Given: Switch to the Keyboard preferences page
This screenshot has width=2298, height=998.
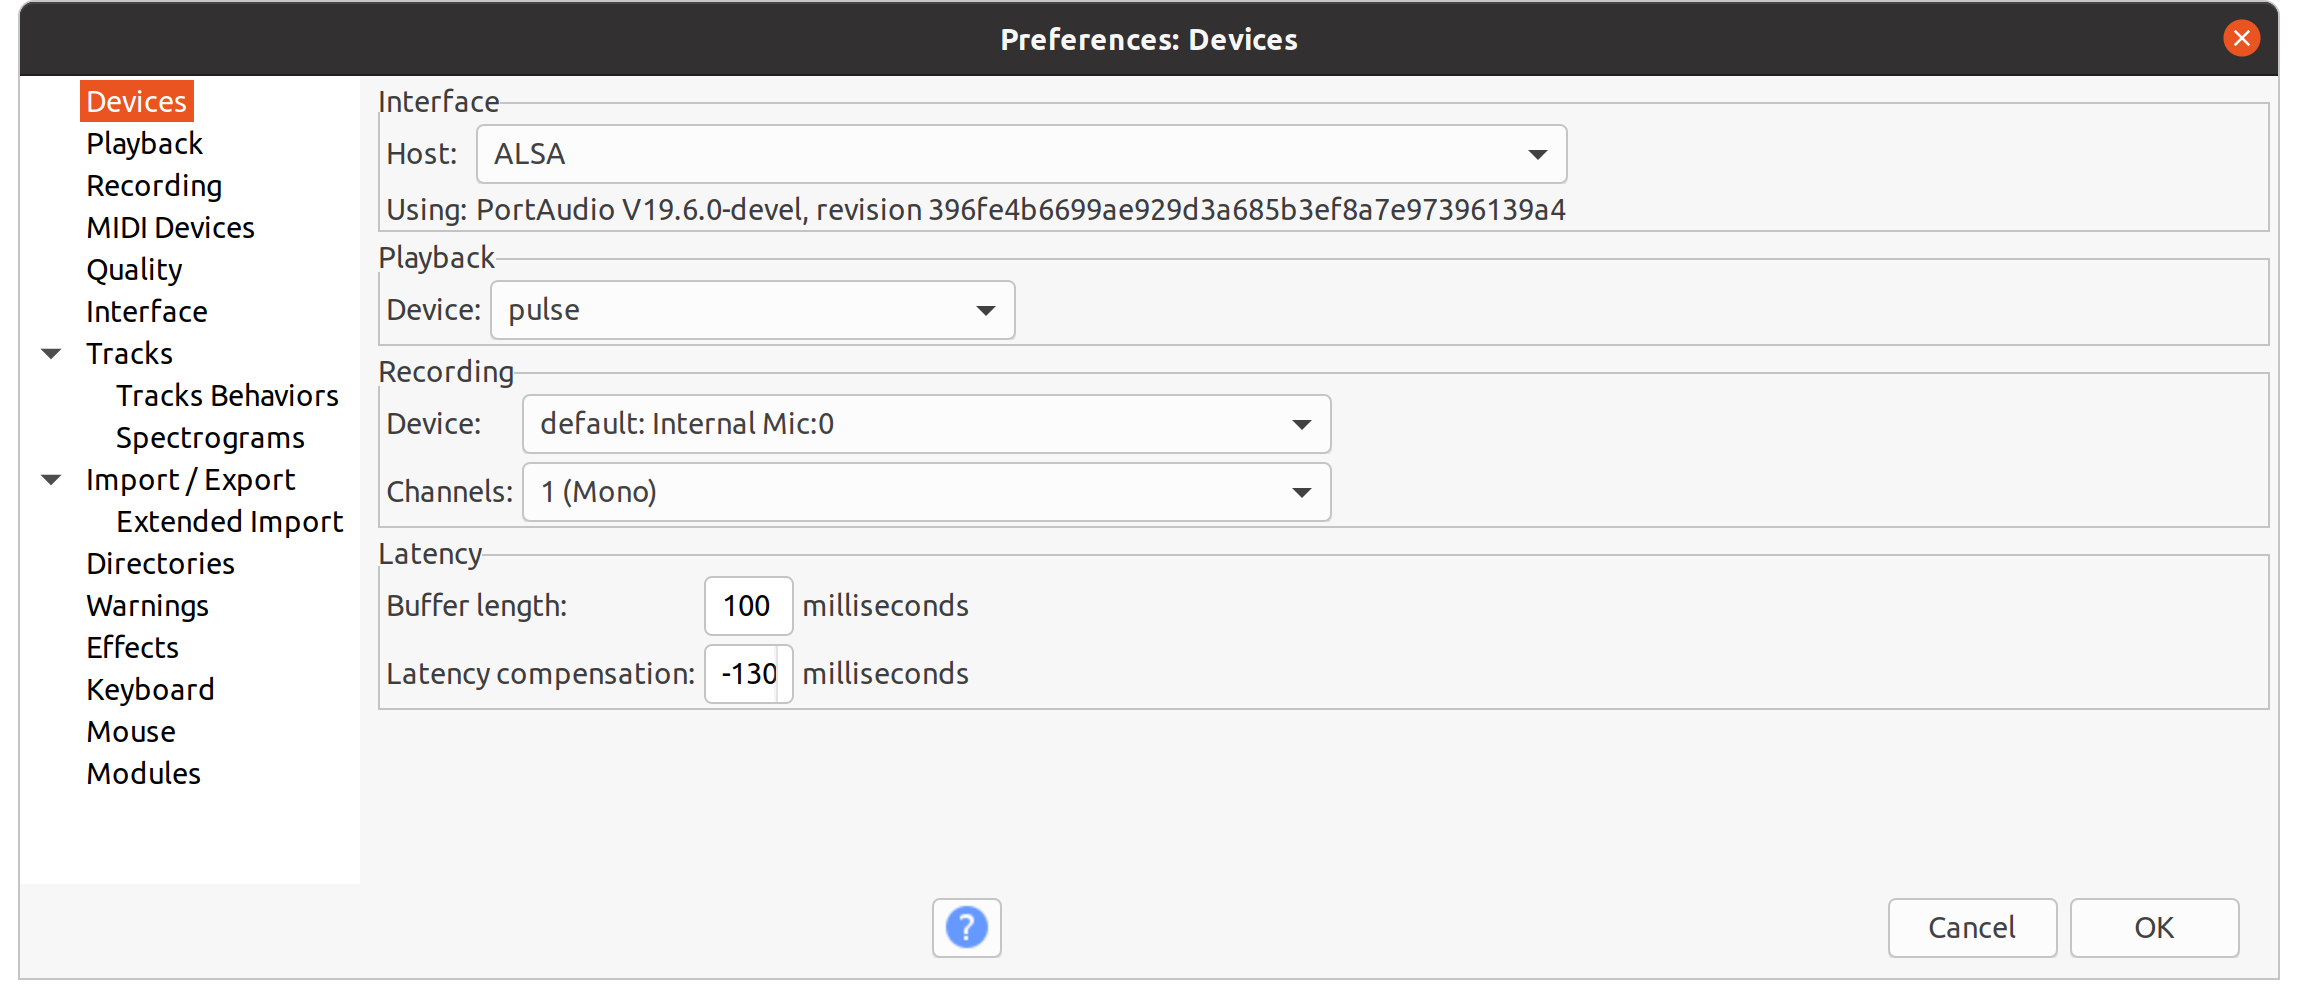Looking at the screenshot, I should (150, 690).
